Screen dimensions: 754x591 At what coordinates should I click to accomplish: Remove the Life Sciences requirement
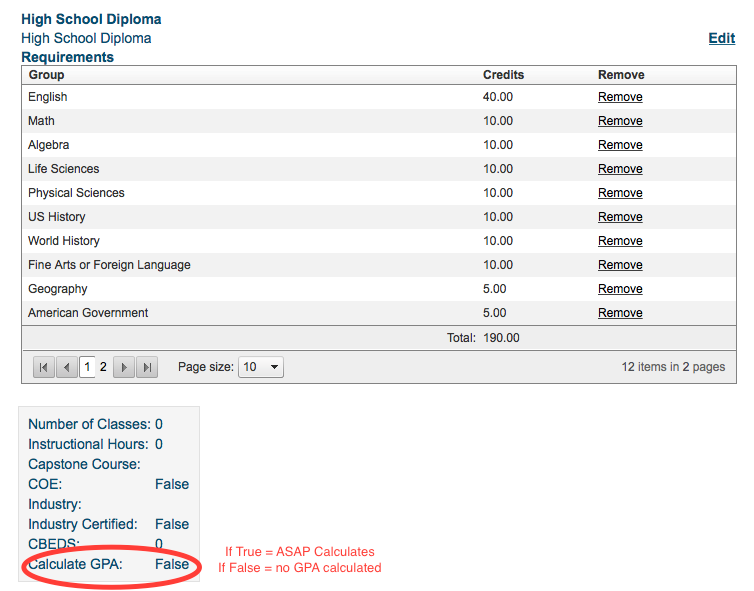click(620, 169)
